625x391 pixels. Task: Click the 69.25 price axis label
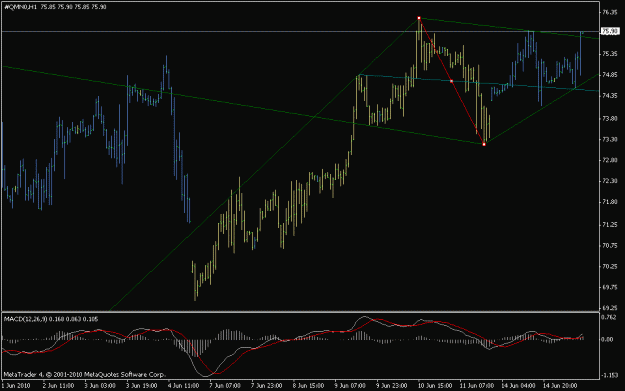pos(610,308)
